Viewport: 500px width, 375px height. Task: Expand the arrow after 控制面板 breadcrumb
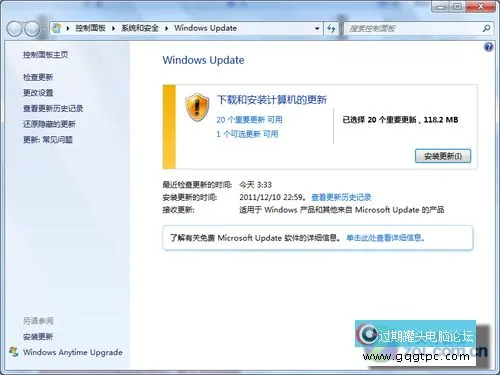[113, 28]
